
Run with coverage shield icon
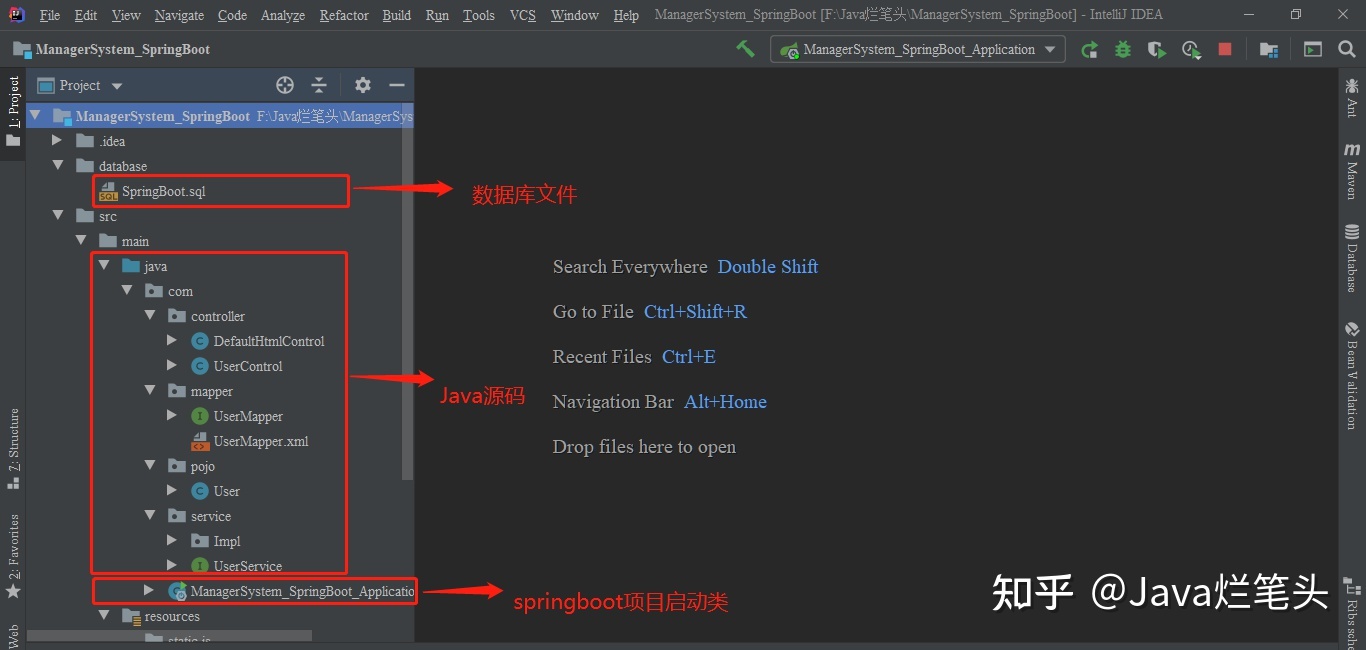[x=1157, y=49]
